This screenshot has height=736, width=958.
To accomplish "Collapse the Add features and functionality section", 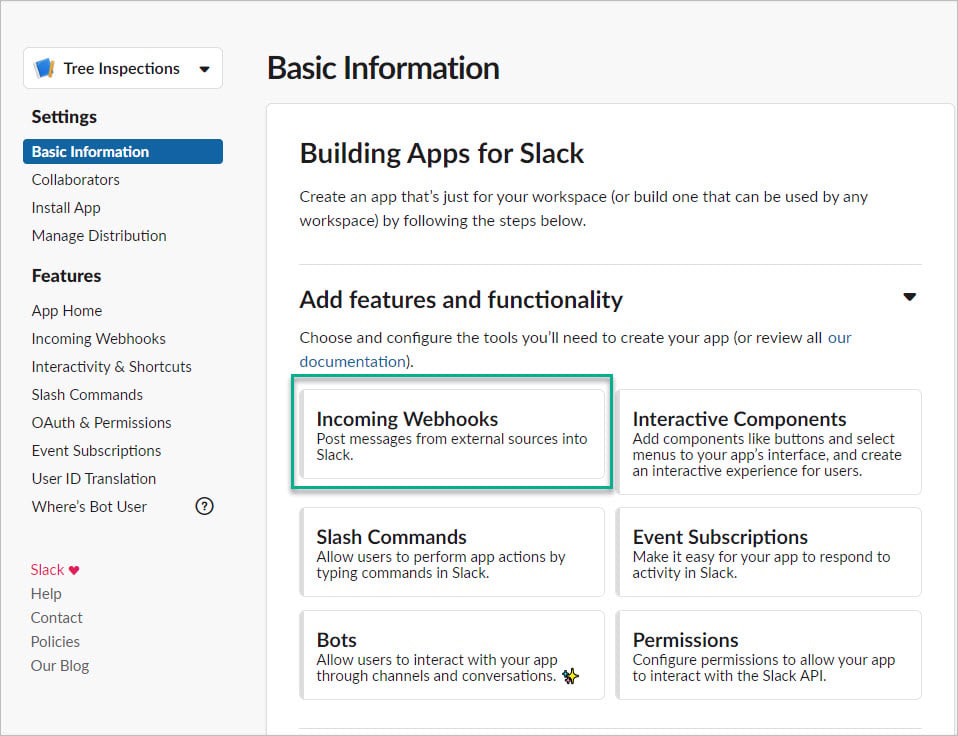I will click(x=910, y=297).
